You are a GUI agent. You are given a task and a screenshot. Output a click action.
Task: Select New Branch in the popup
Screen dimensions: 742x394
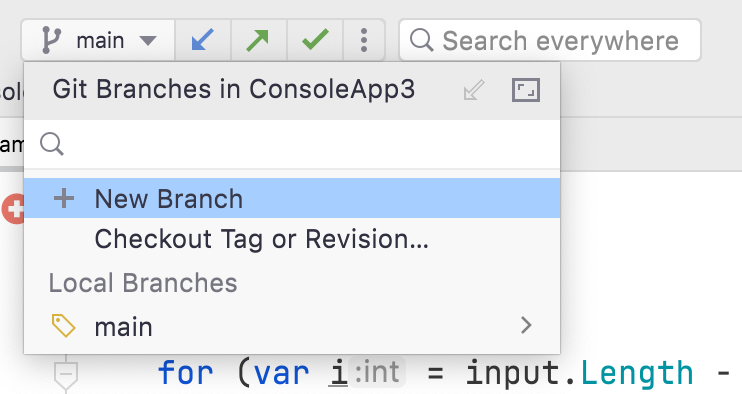point(292,198)
